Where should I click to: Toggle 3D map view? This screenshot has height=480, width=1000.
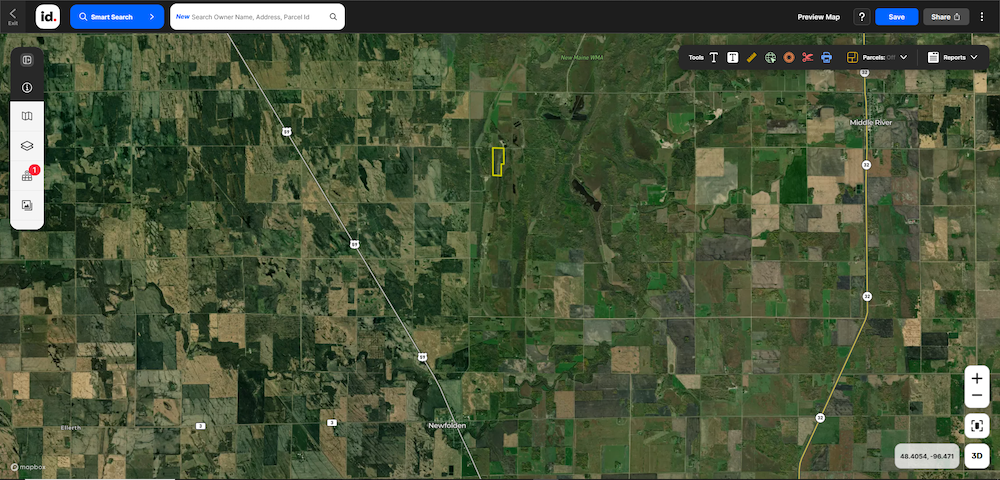[977, 456]
